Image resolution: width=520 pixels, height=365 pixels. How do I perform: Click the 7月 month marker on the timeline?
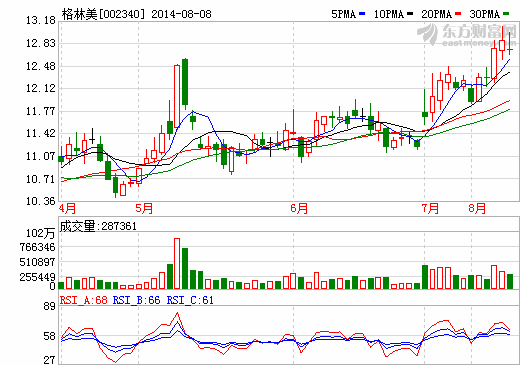tap(430, 208)
